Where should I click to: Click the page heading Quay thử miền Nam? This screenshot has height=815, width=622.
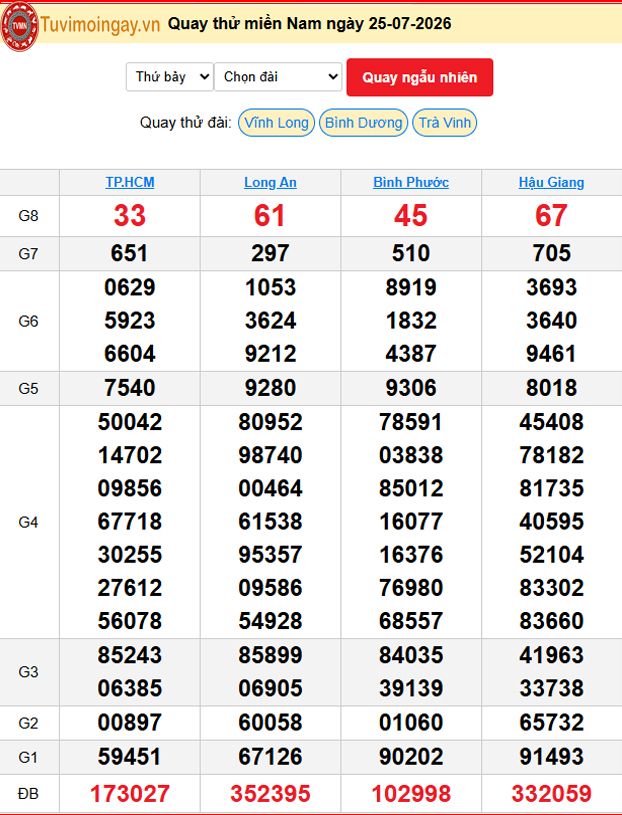point(247,24)
